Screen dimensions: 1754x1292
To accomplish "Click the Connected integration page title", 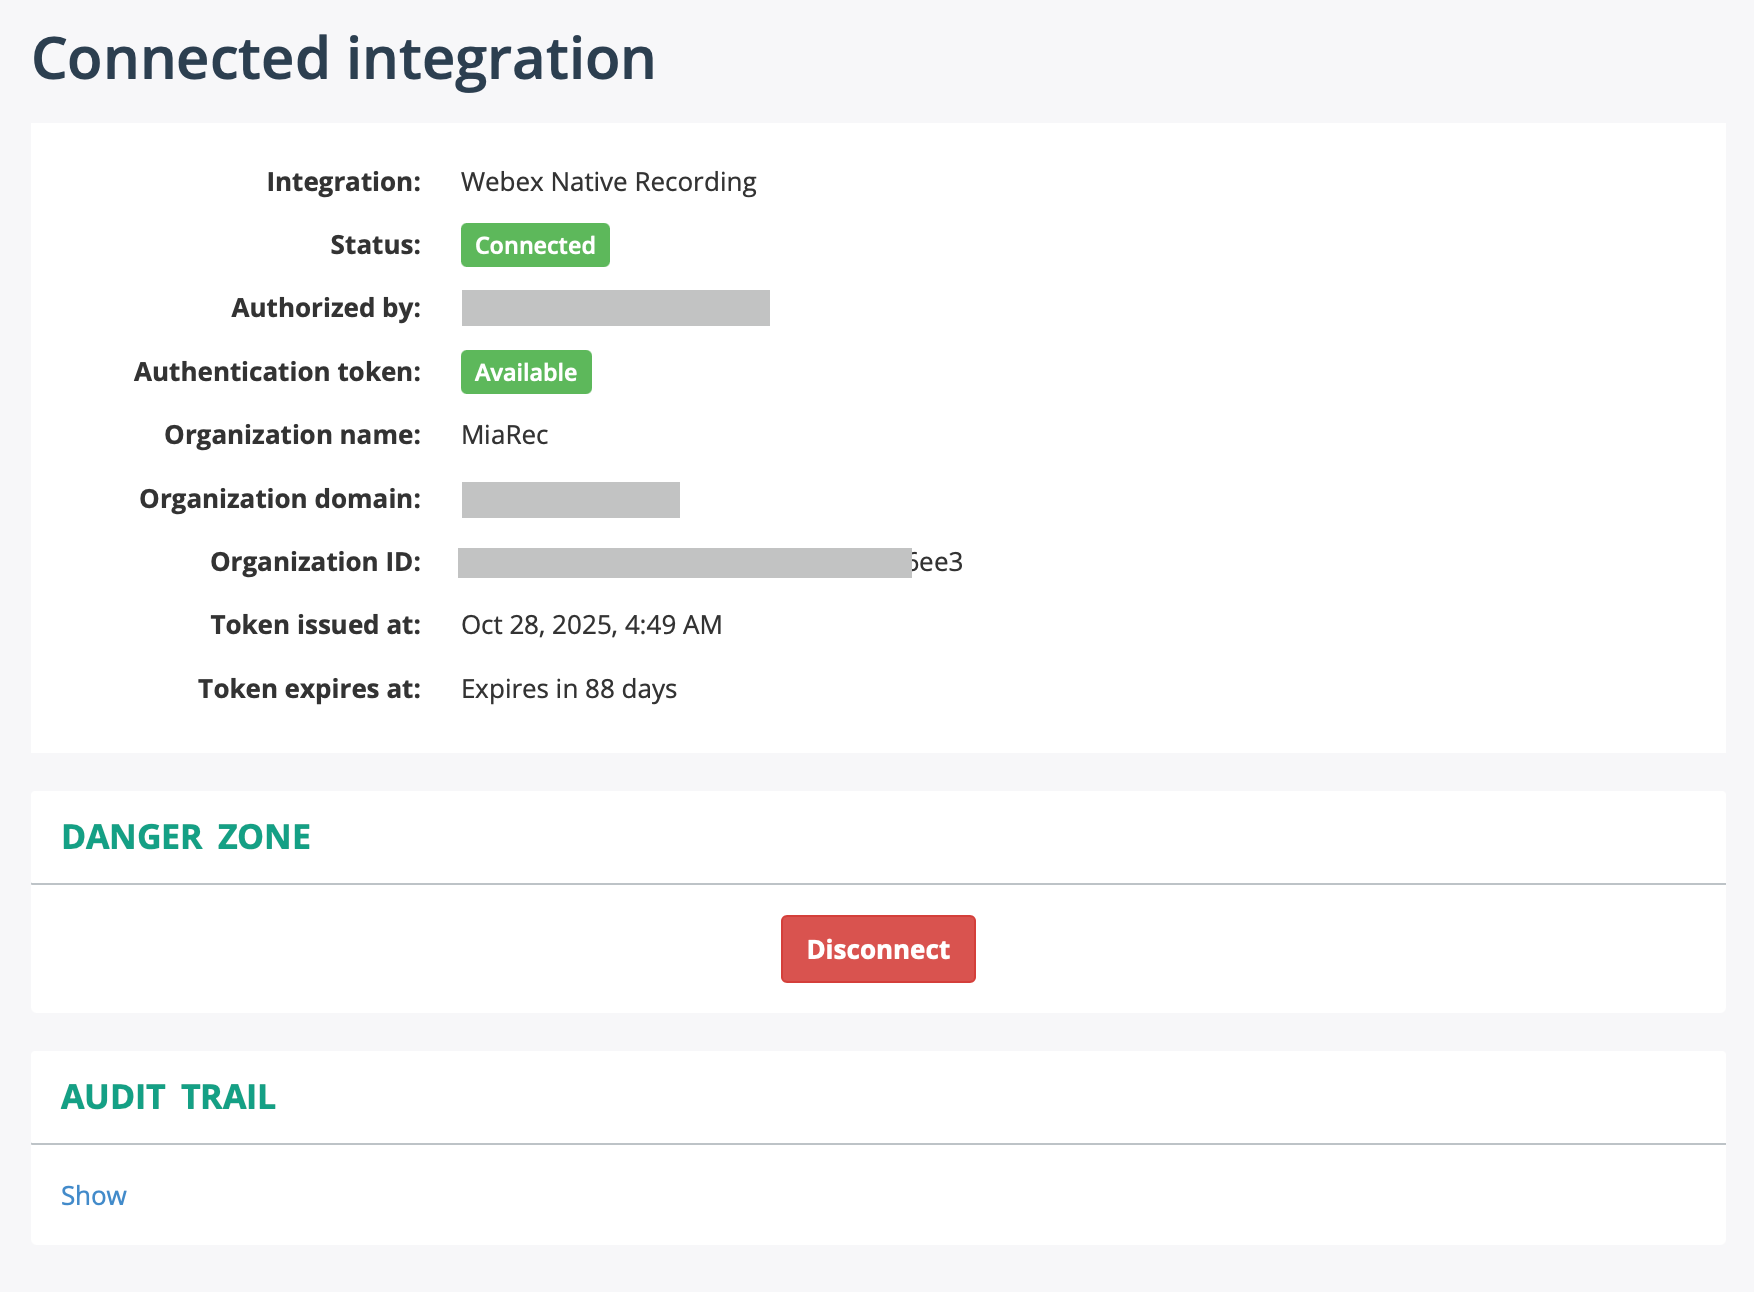I will click(343, 57).
